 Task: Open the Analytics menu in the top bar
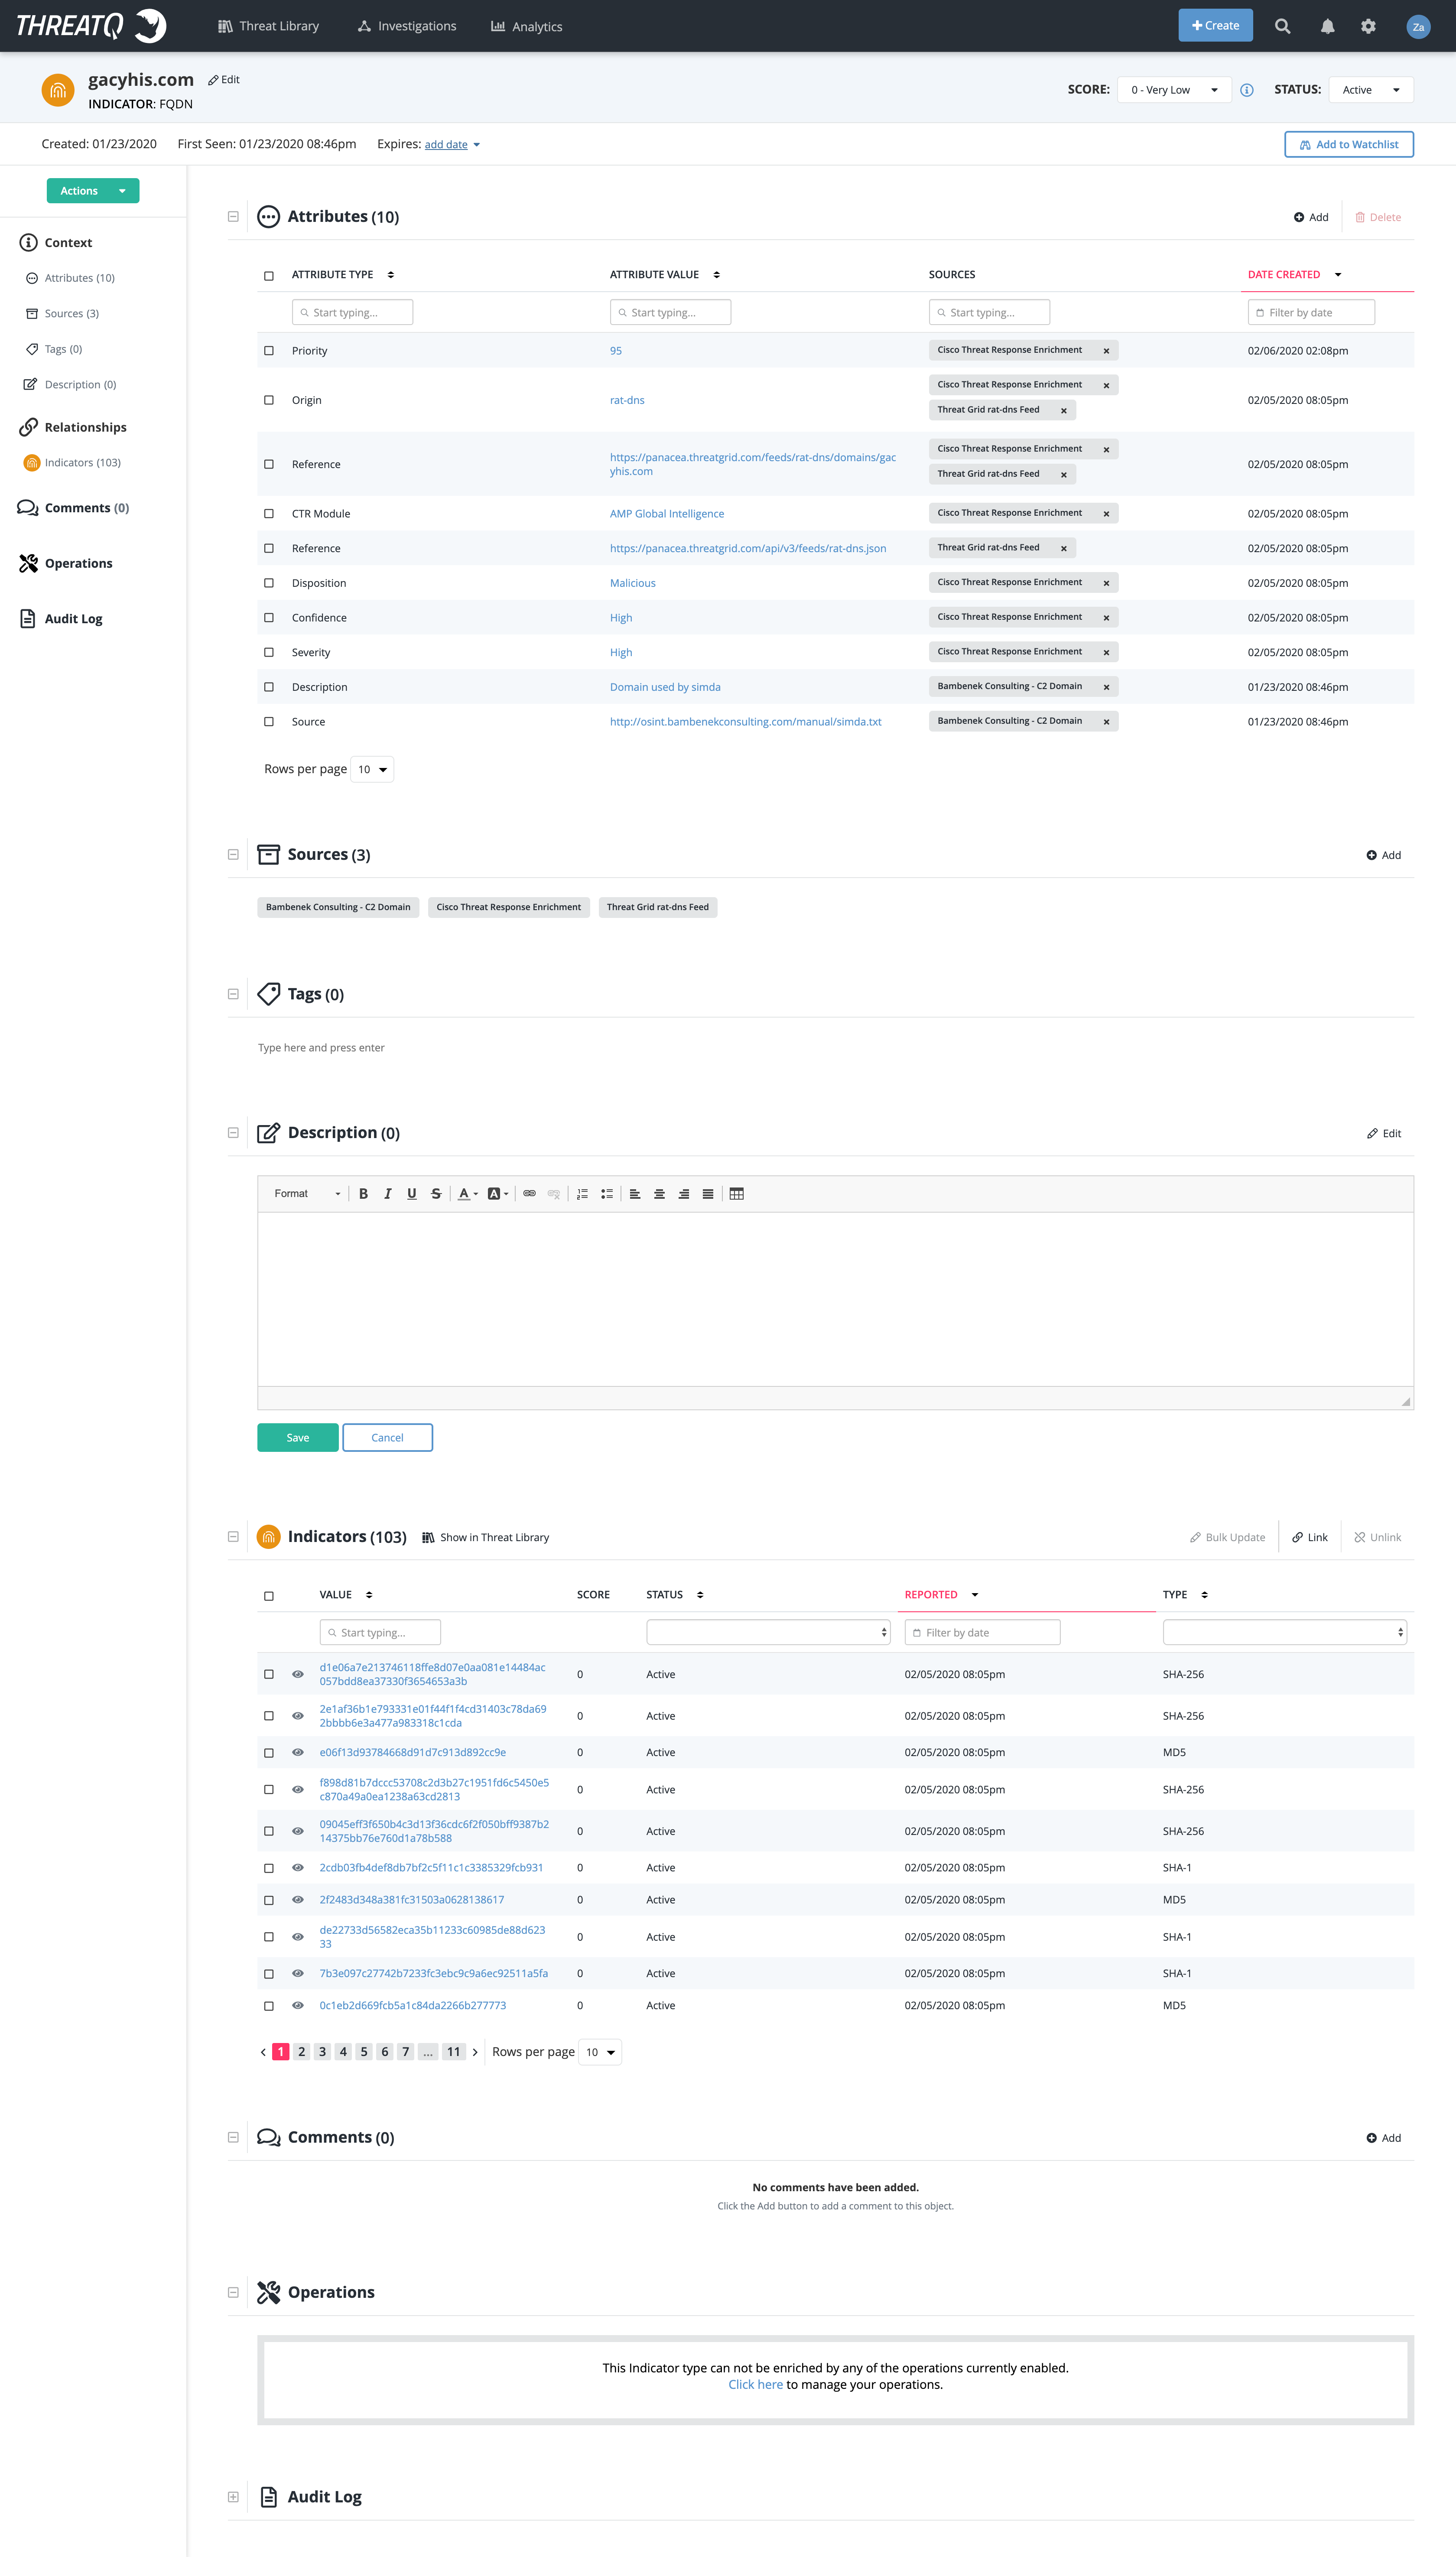[x=526, y=26]
